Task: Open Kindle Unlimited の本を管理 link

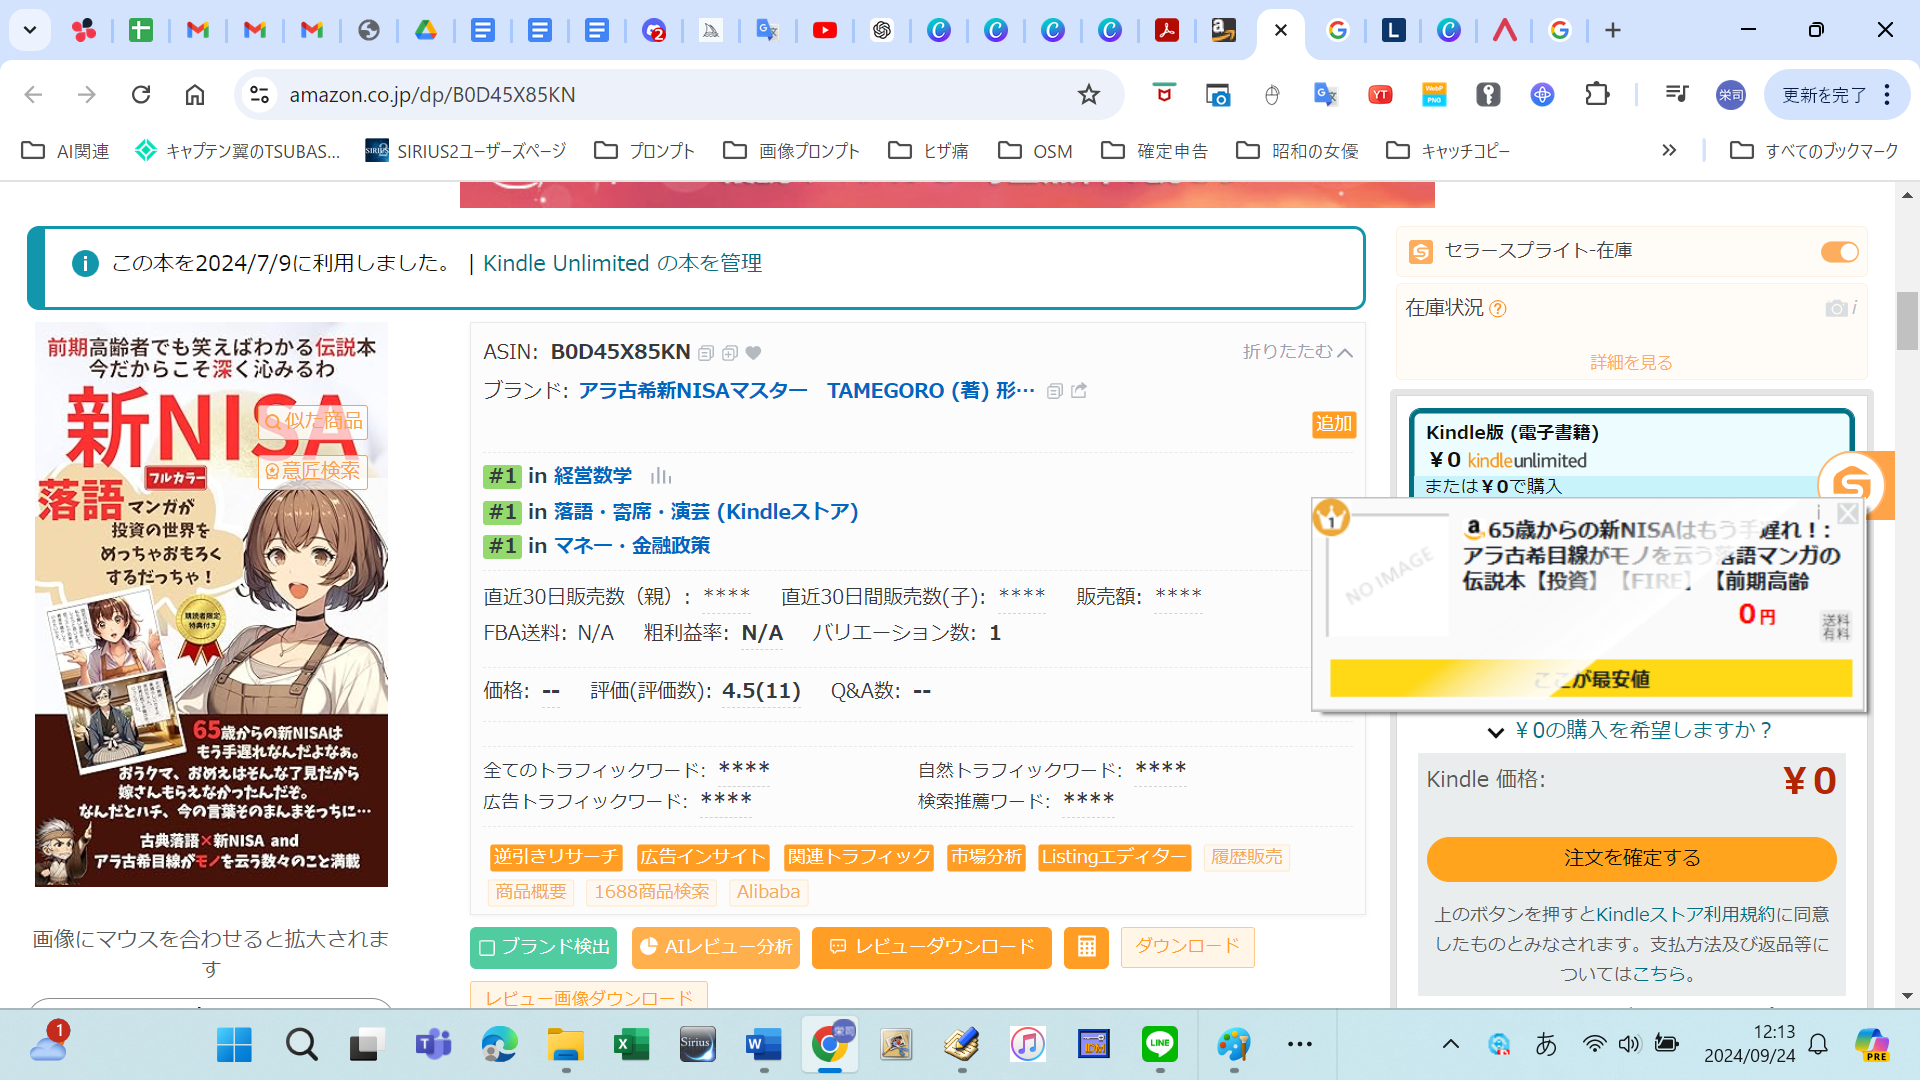Action: click(x=622, y=264)
